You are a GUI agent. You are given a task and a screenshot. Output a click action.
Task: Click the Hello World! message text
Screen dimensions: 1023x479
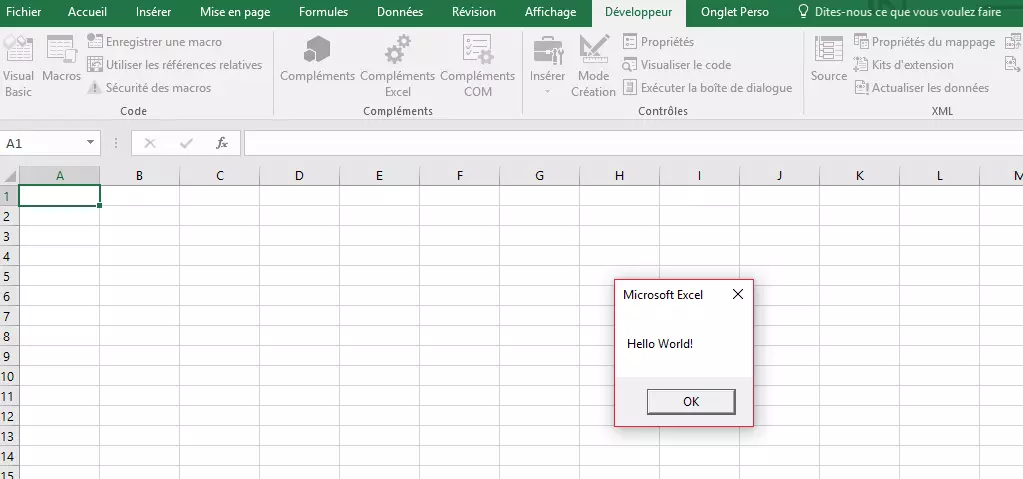[x=660, y=343]
